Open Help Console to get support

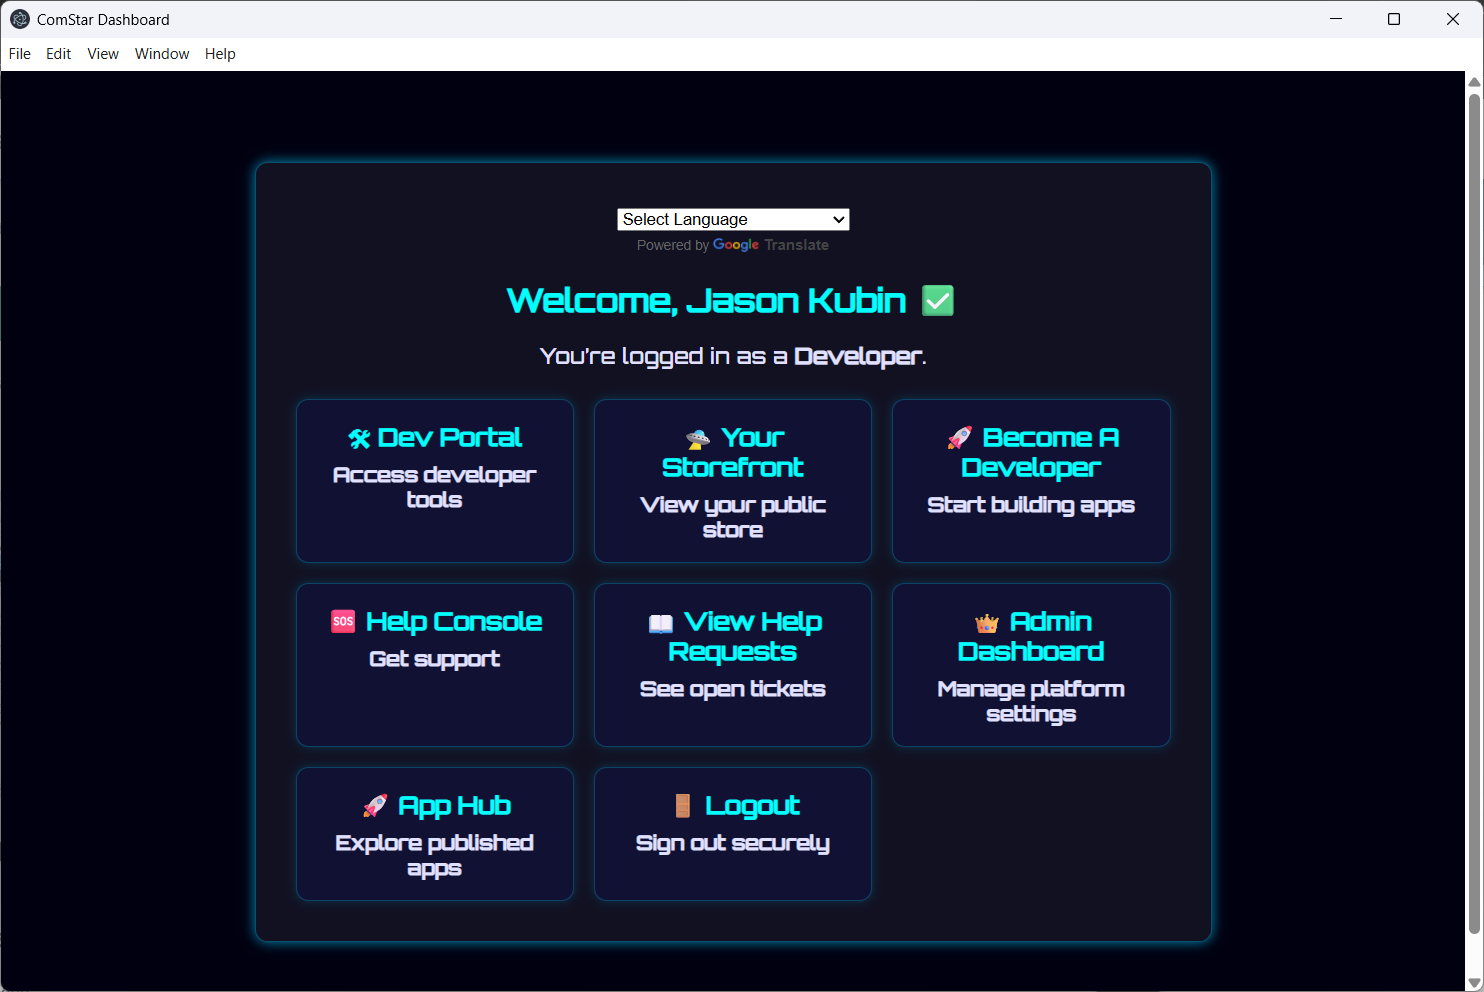tap(434, 664)
